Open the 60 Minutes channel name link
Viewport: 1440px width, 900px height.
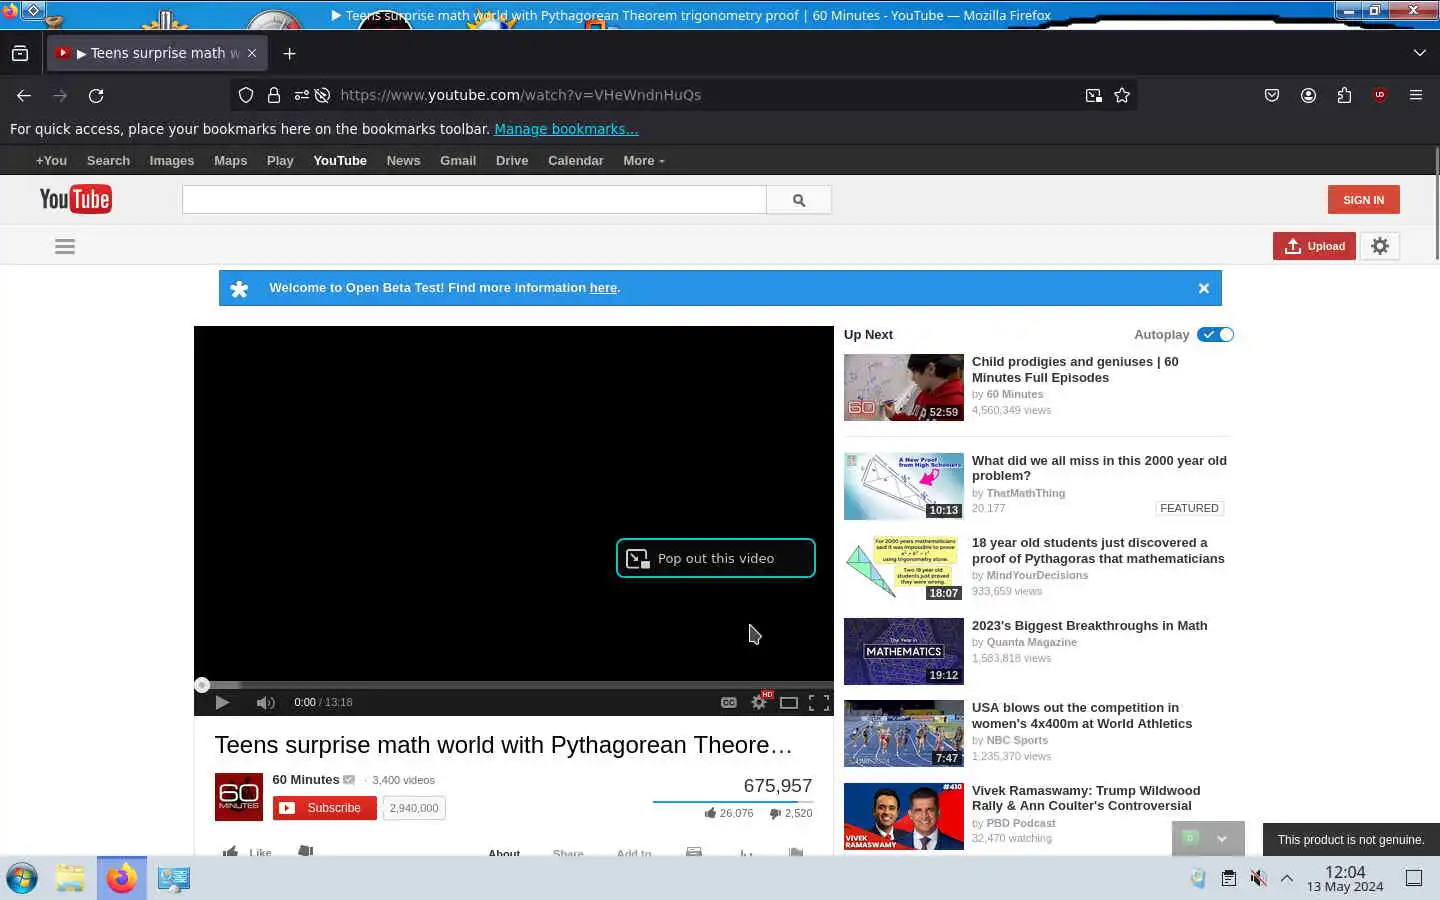click(x=306, y=780)
